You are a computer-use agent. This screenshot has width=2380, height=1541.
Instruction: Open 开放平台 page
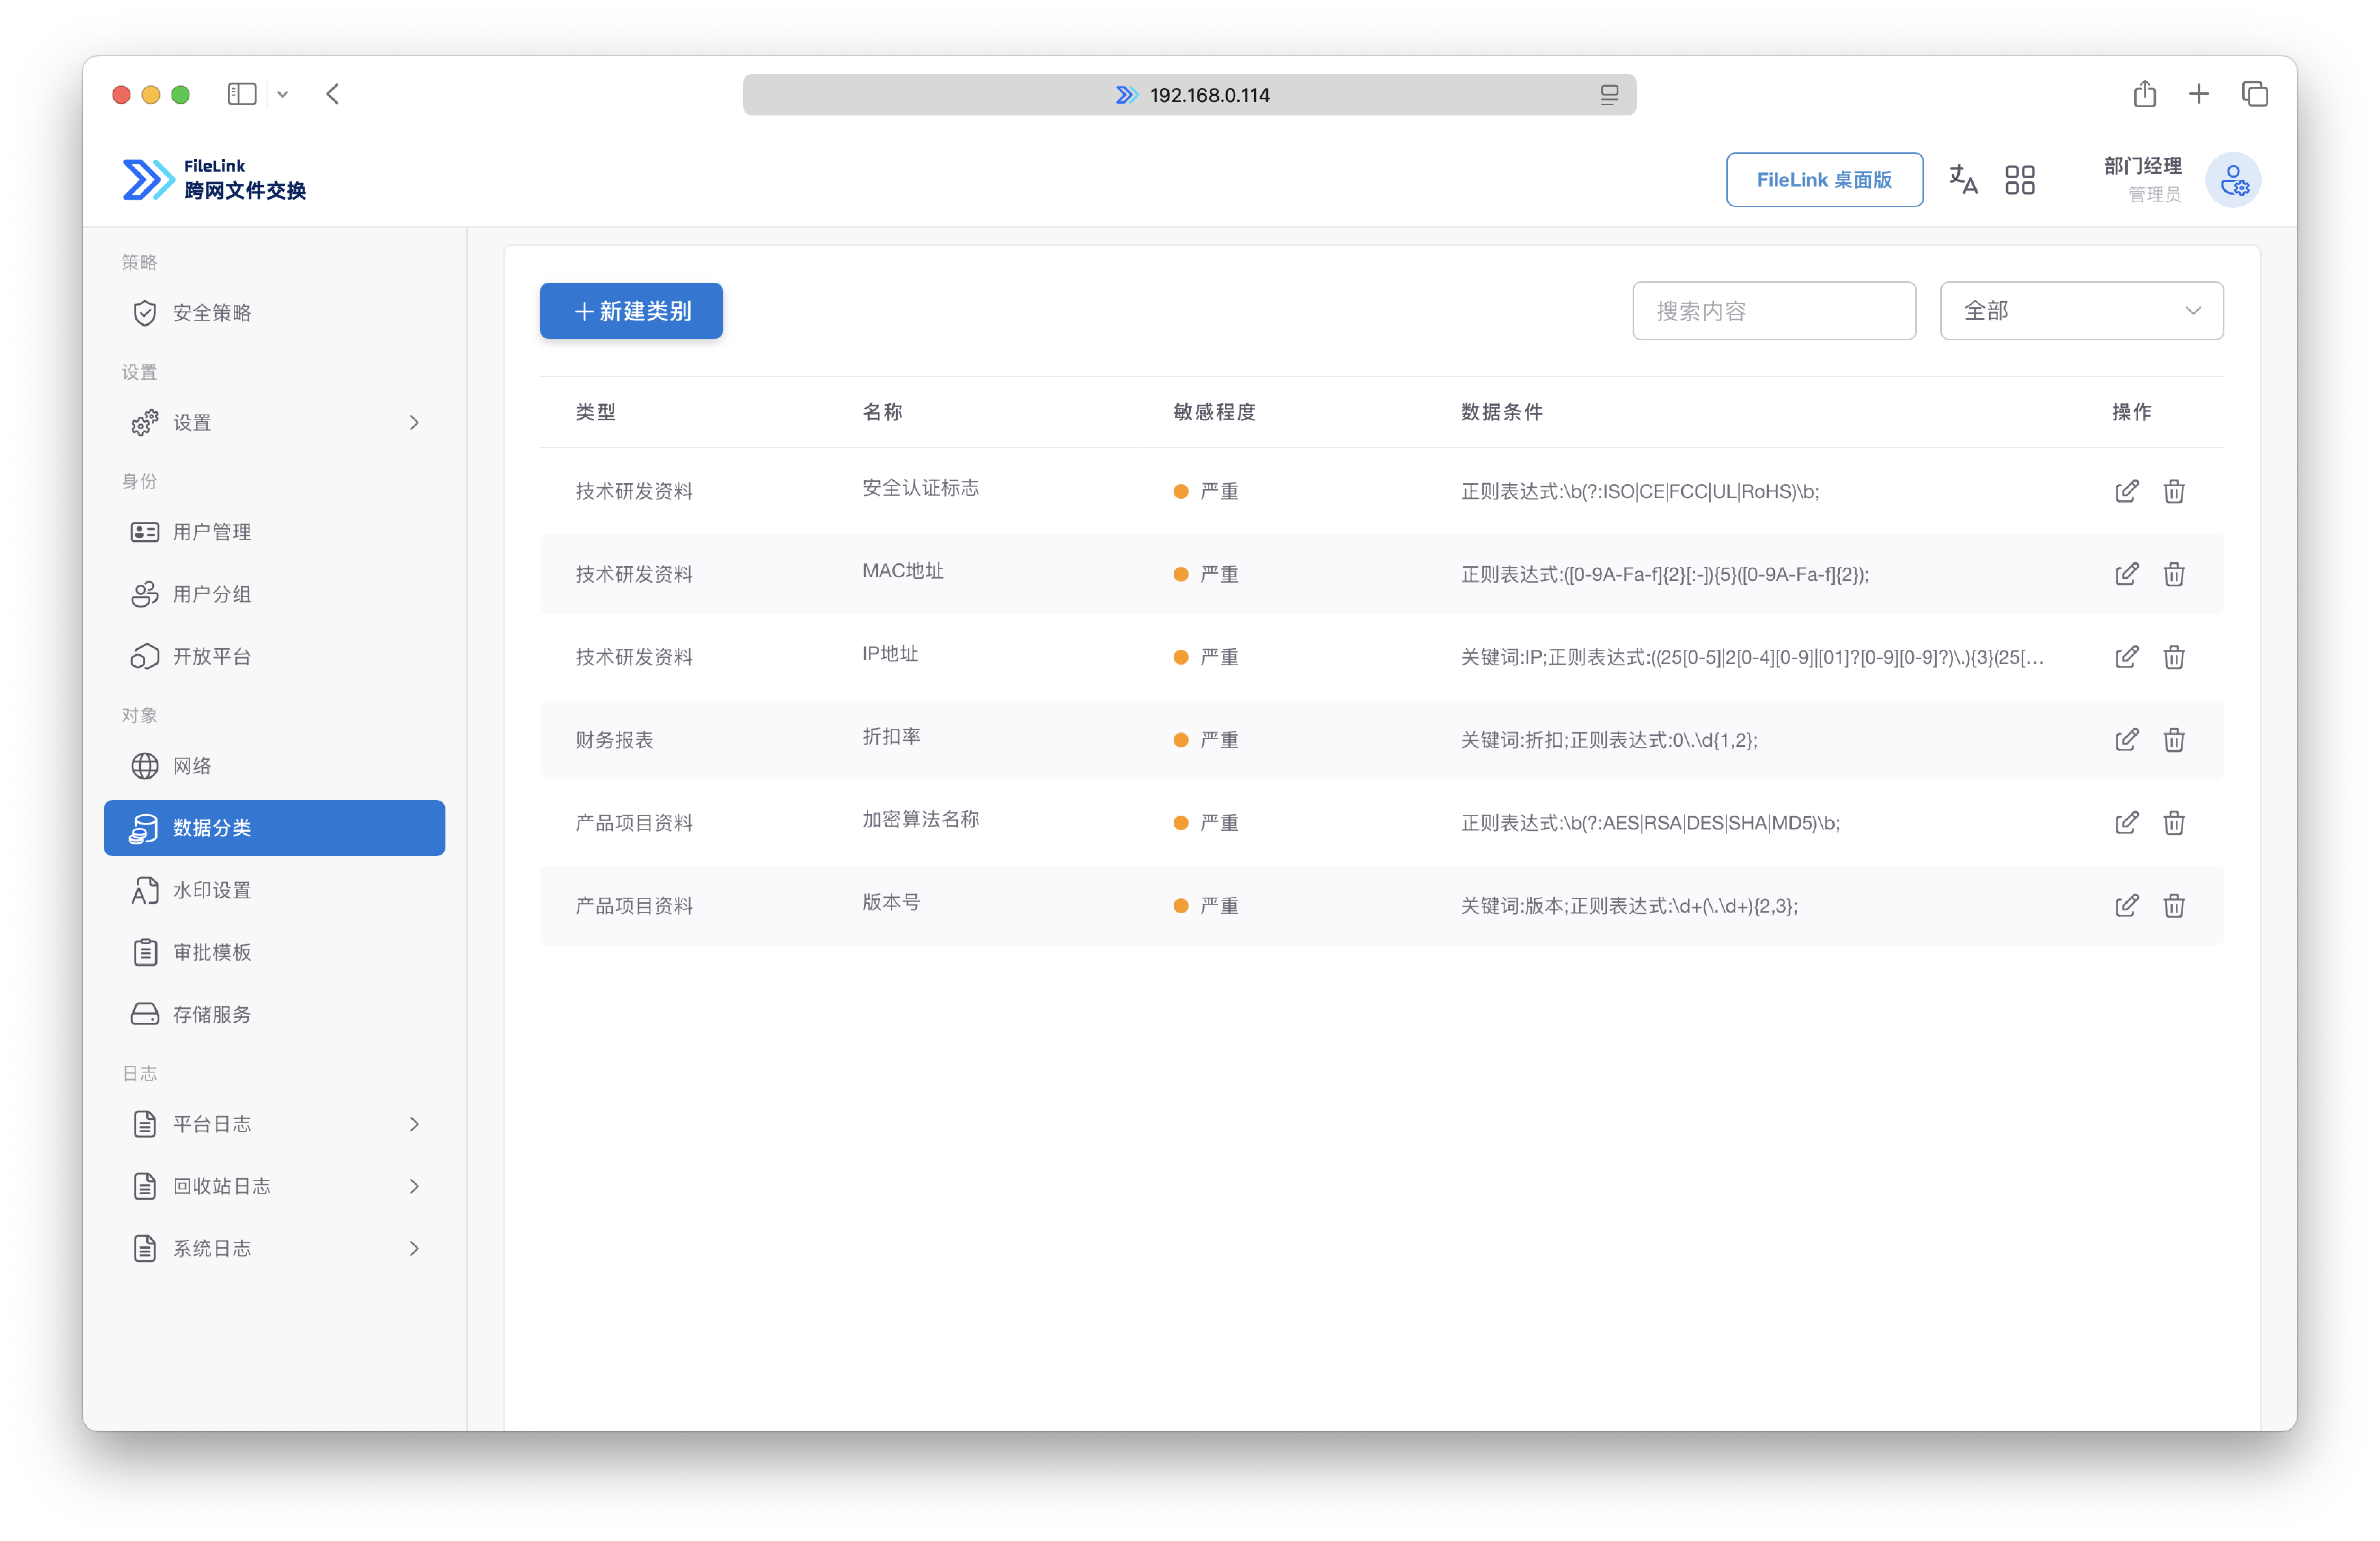click(x=274, y=656)
